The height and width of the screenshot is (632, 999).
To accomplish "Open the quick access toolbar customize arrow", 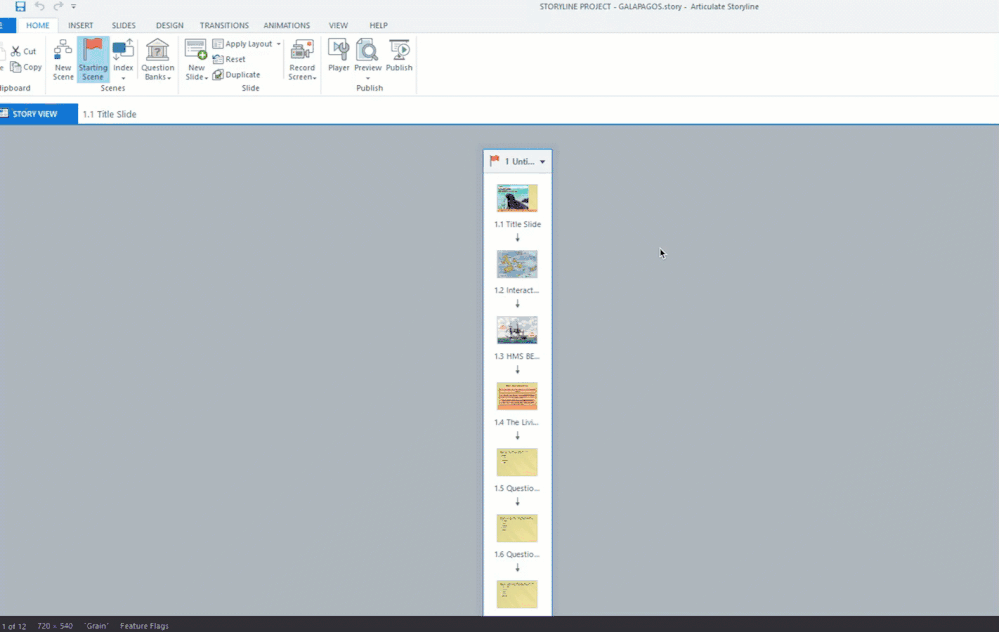I will coord(73,6).
